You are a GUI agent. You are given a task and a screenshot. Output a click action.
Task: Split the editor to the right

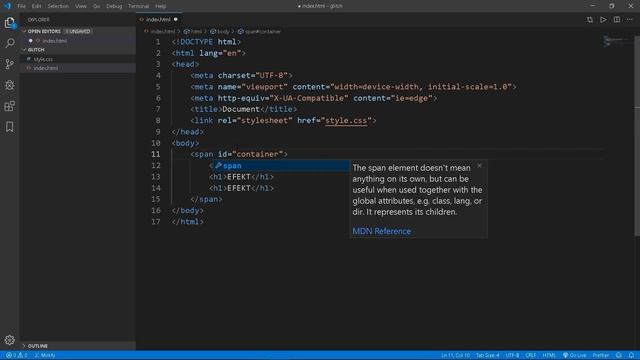[x=617, y=20]
